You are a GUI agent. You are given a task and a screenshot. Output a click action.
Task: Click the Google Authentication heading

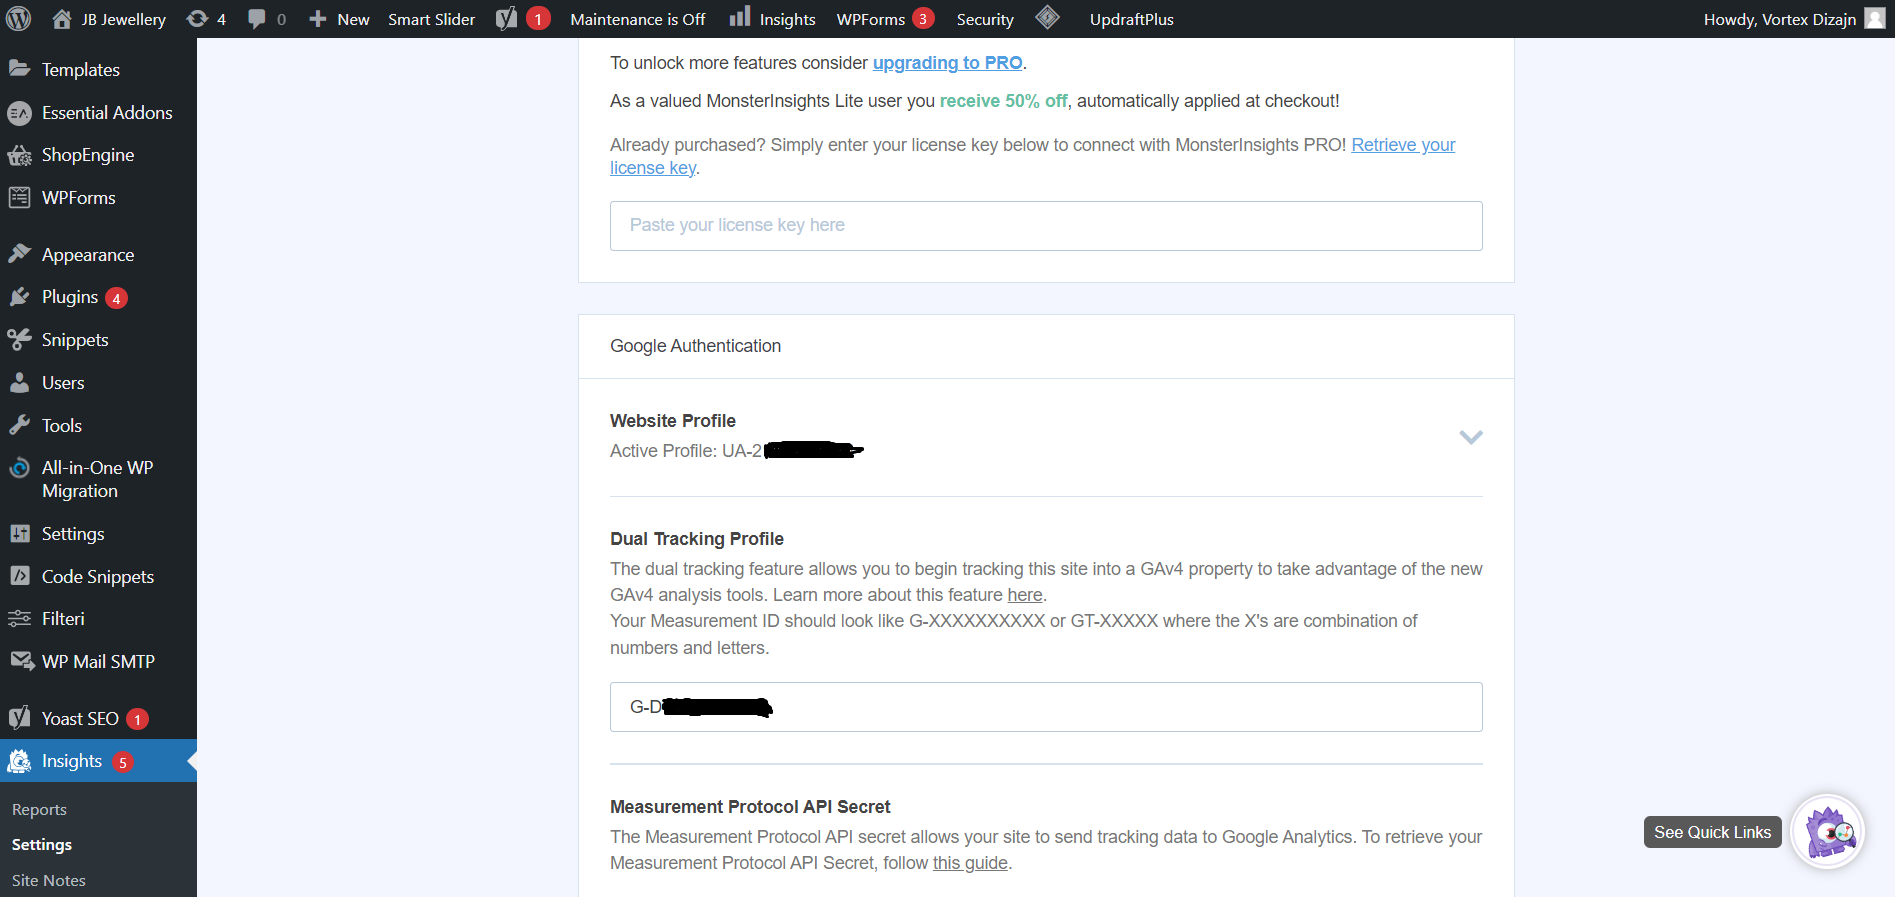pos(695,346)
